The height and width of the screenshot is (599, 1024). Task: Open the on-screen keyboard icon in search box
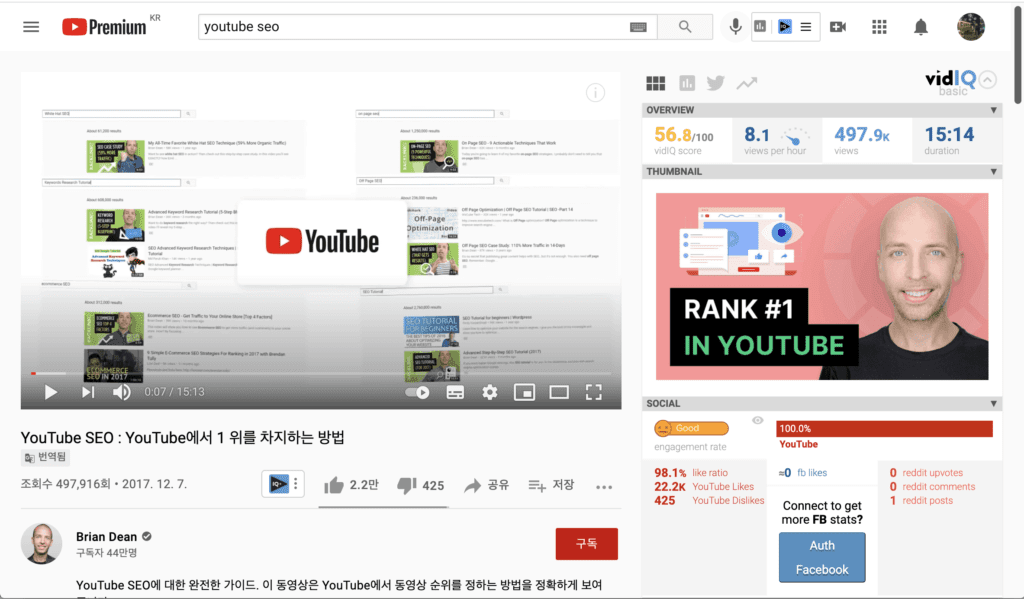coord(638,27)
